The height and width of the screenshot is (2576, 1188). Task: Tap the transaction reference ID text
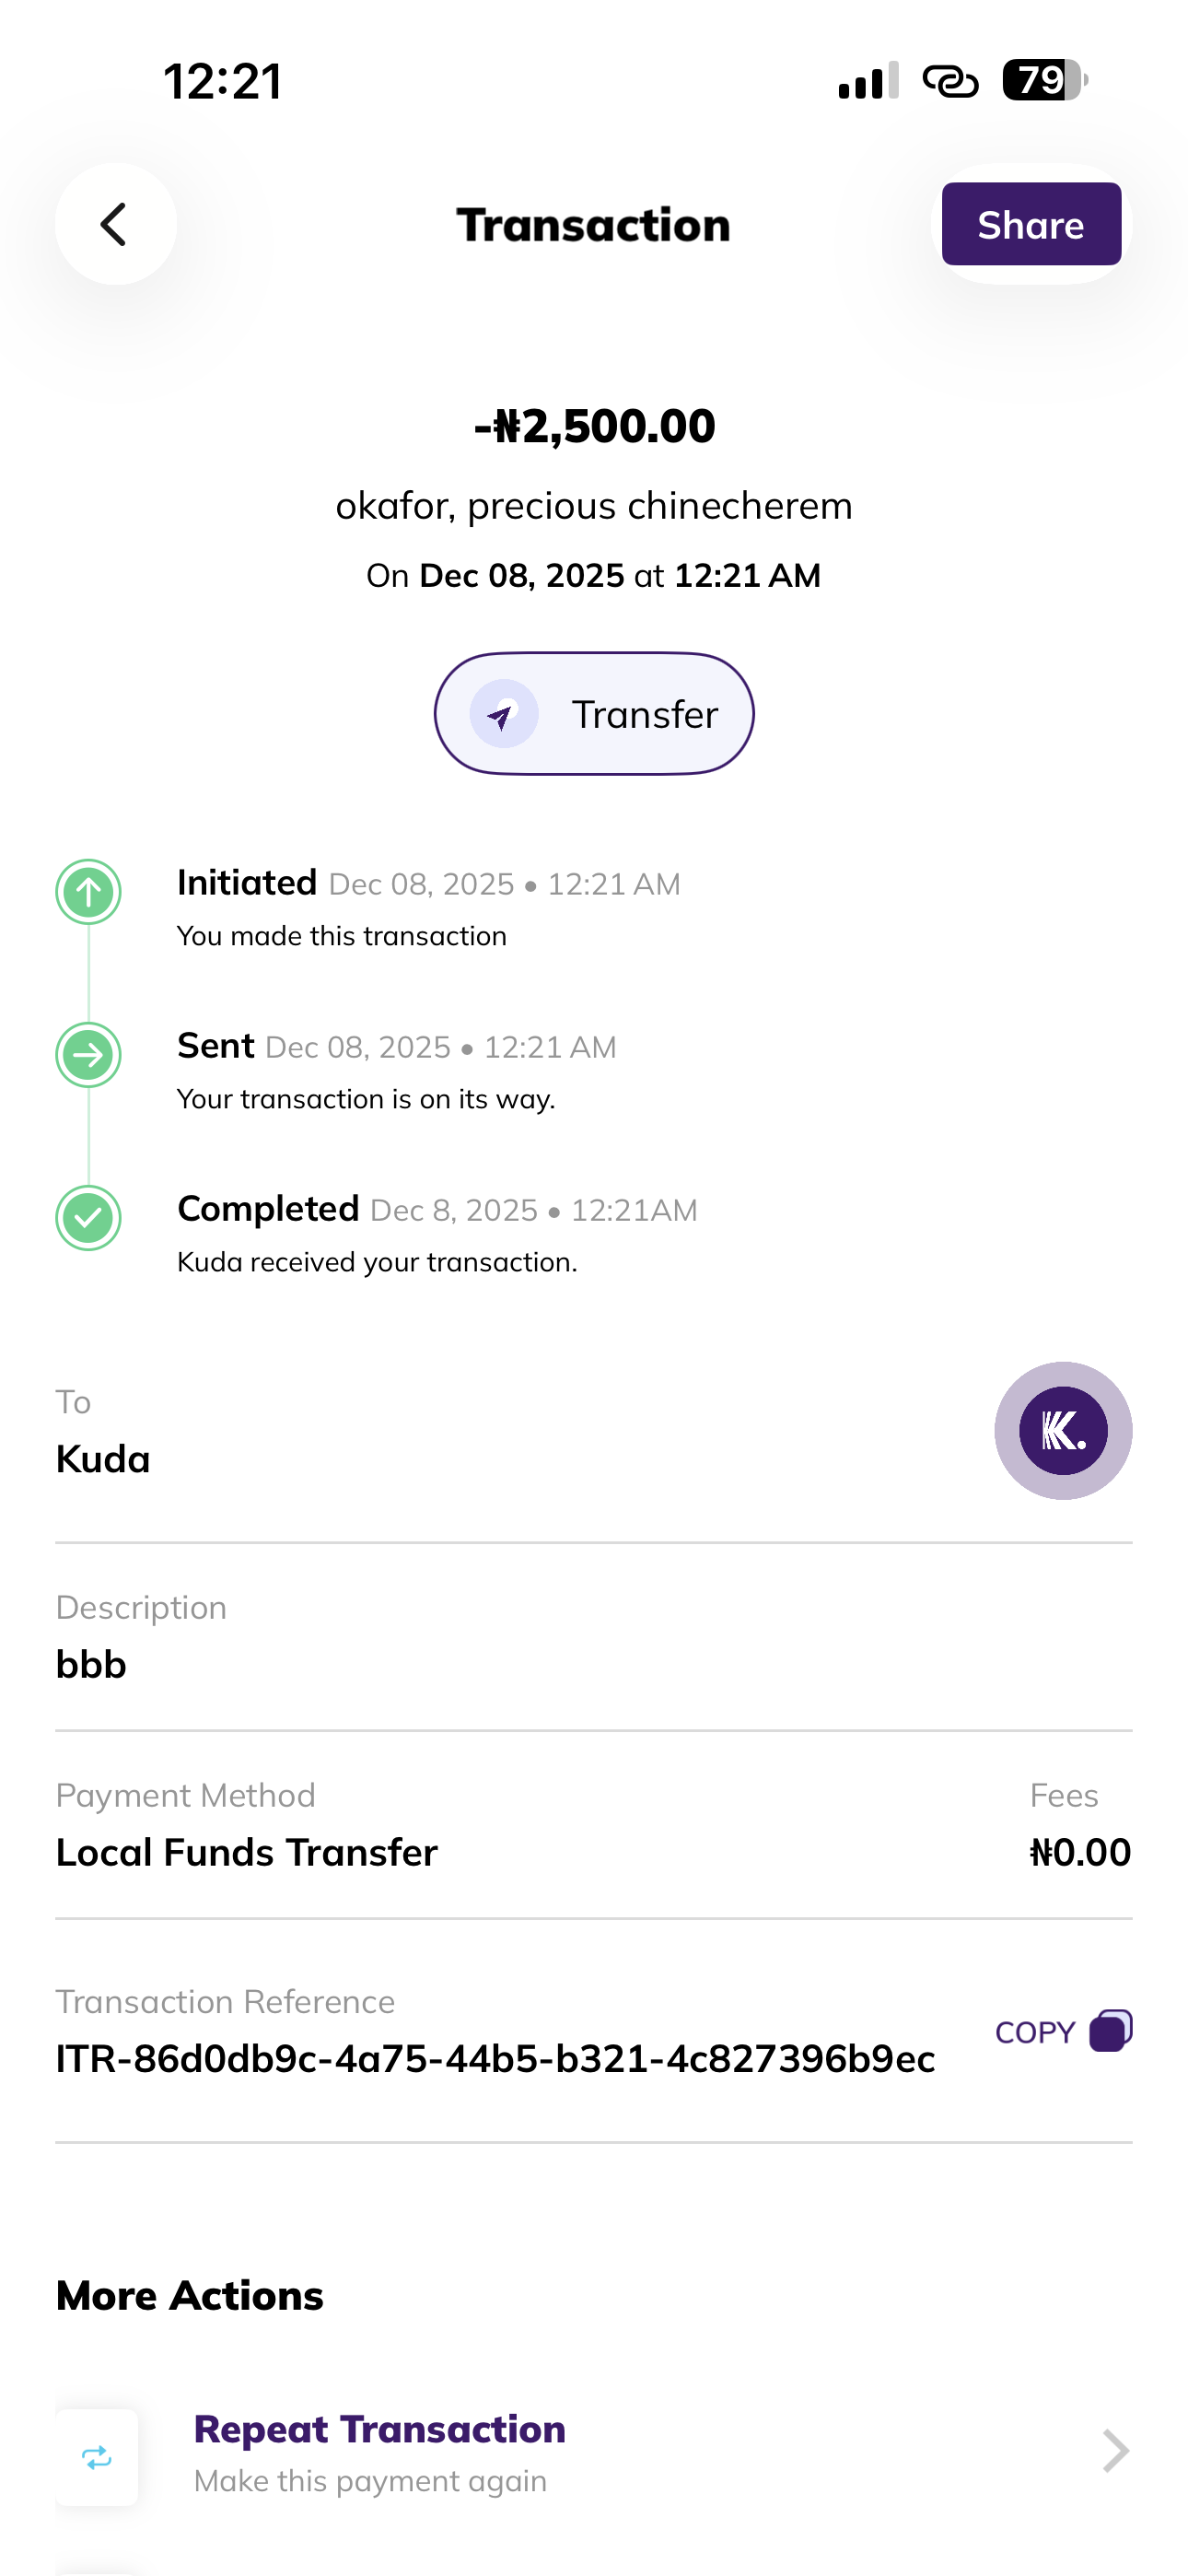coord(495,2059)
